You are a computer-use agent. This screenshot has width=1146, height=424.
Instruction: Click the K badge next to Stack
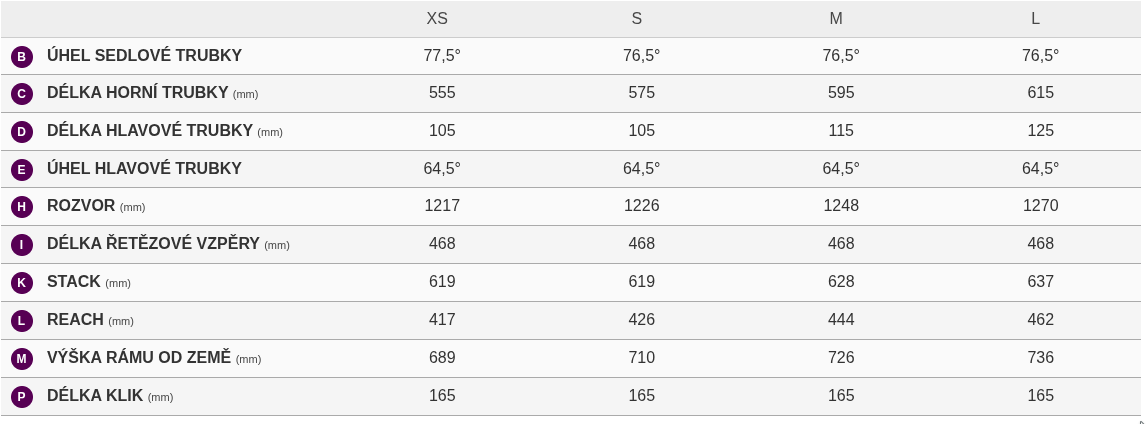coord(22,283)
